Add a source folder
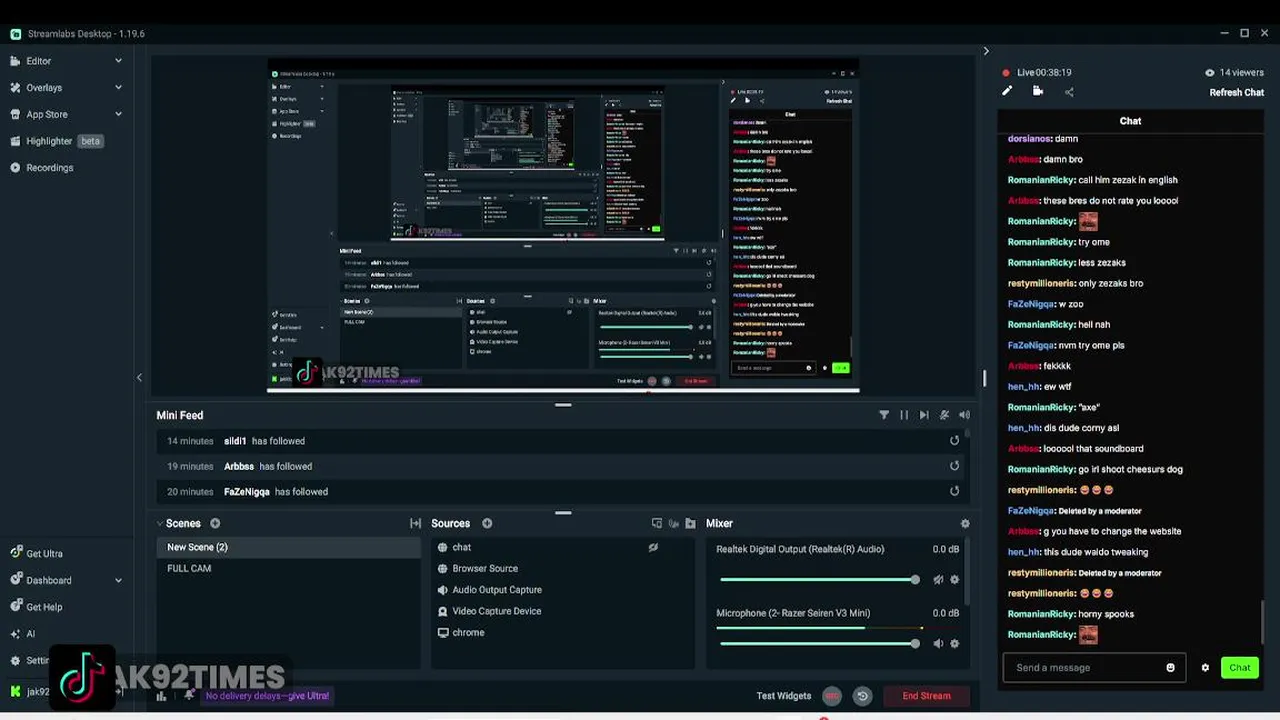The image size is (1280, 720). [690, 523]
